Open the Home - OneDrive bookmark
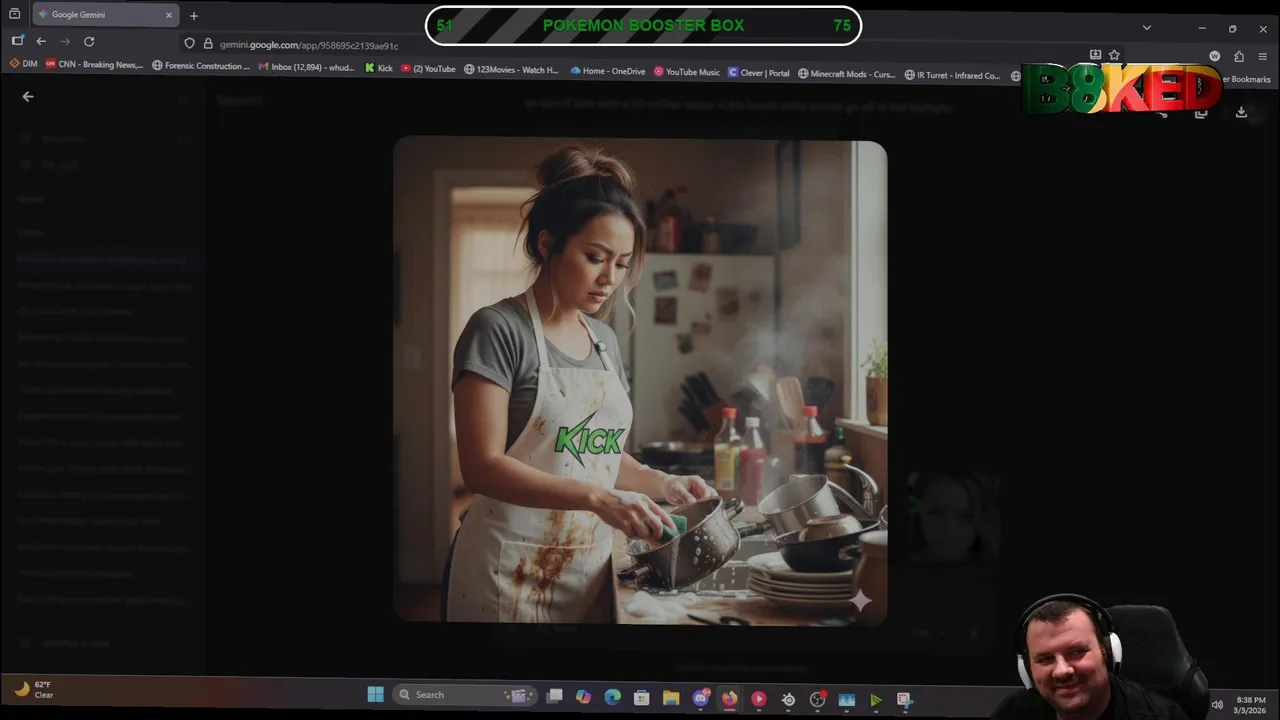 (608, 71)
